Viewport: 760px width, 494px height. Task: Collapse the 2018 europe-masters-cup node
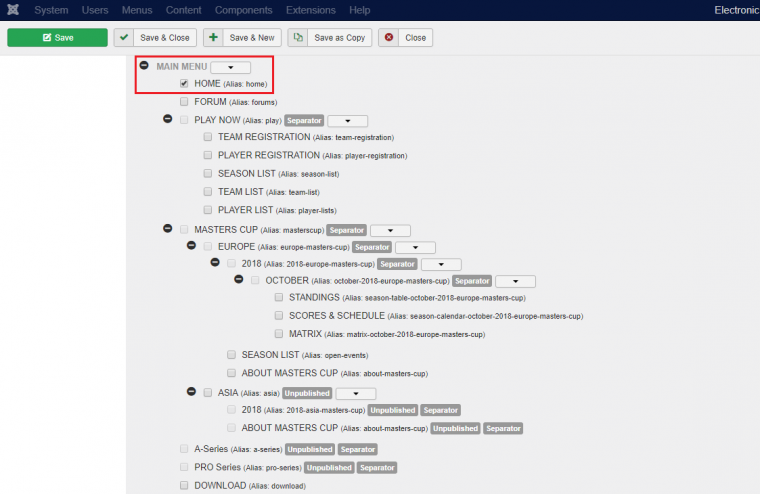click(215, 262)
